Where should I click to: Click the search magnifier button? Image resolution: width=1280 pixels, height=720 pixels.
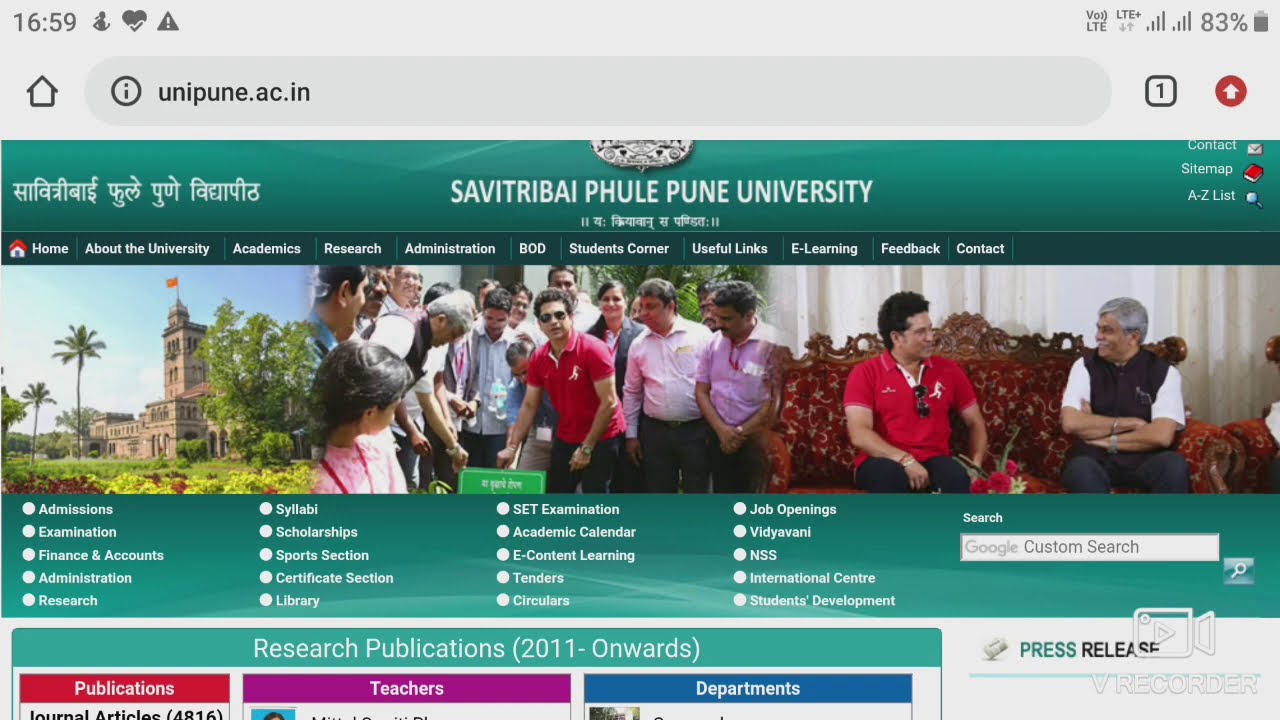click(1238, 571)
